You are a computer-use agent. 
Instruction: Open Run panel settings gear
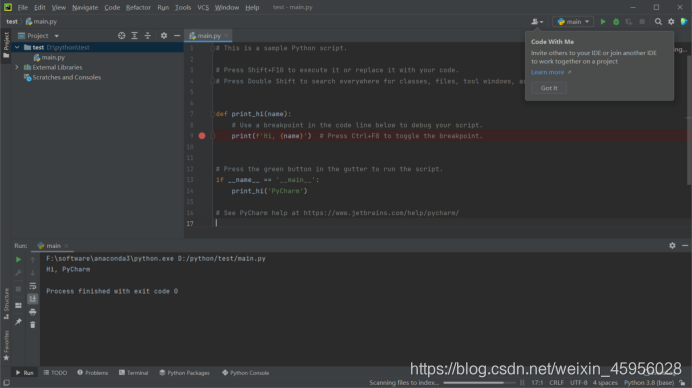click(672, 245)
